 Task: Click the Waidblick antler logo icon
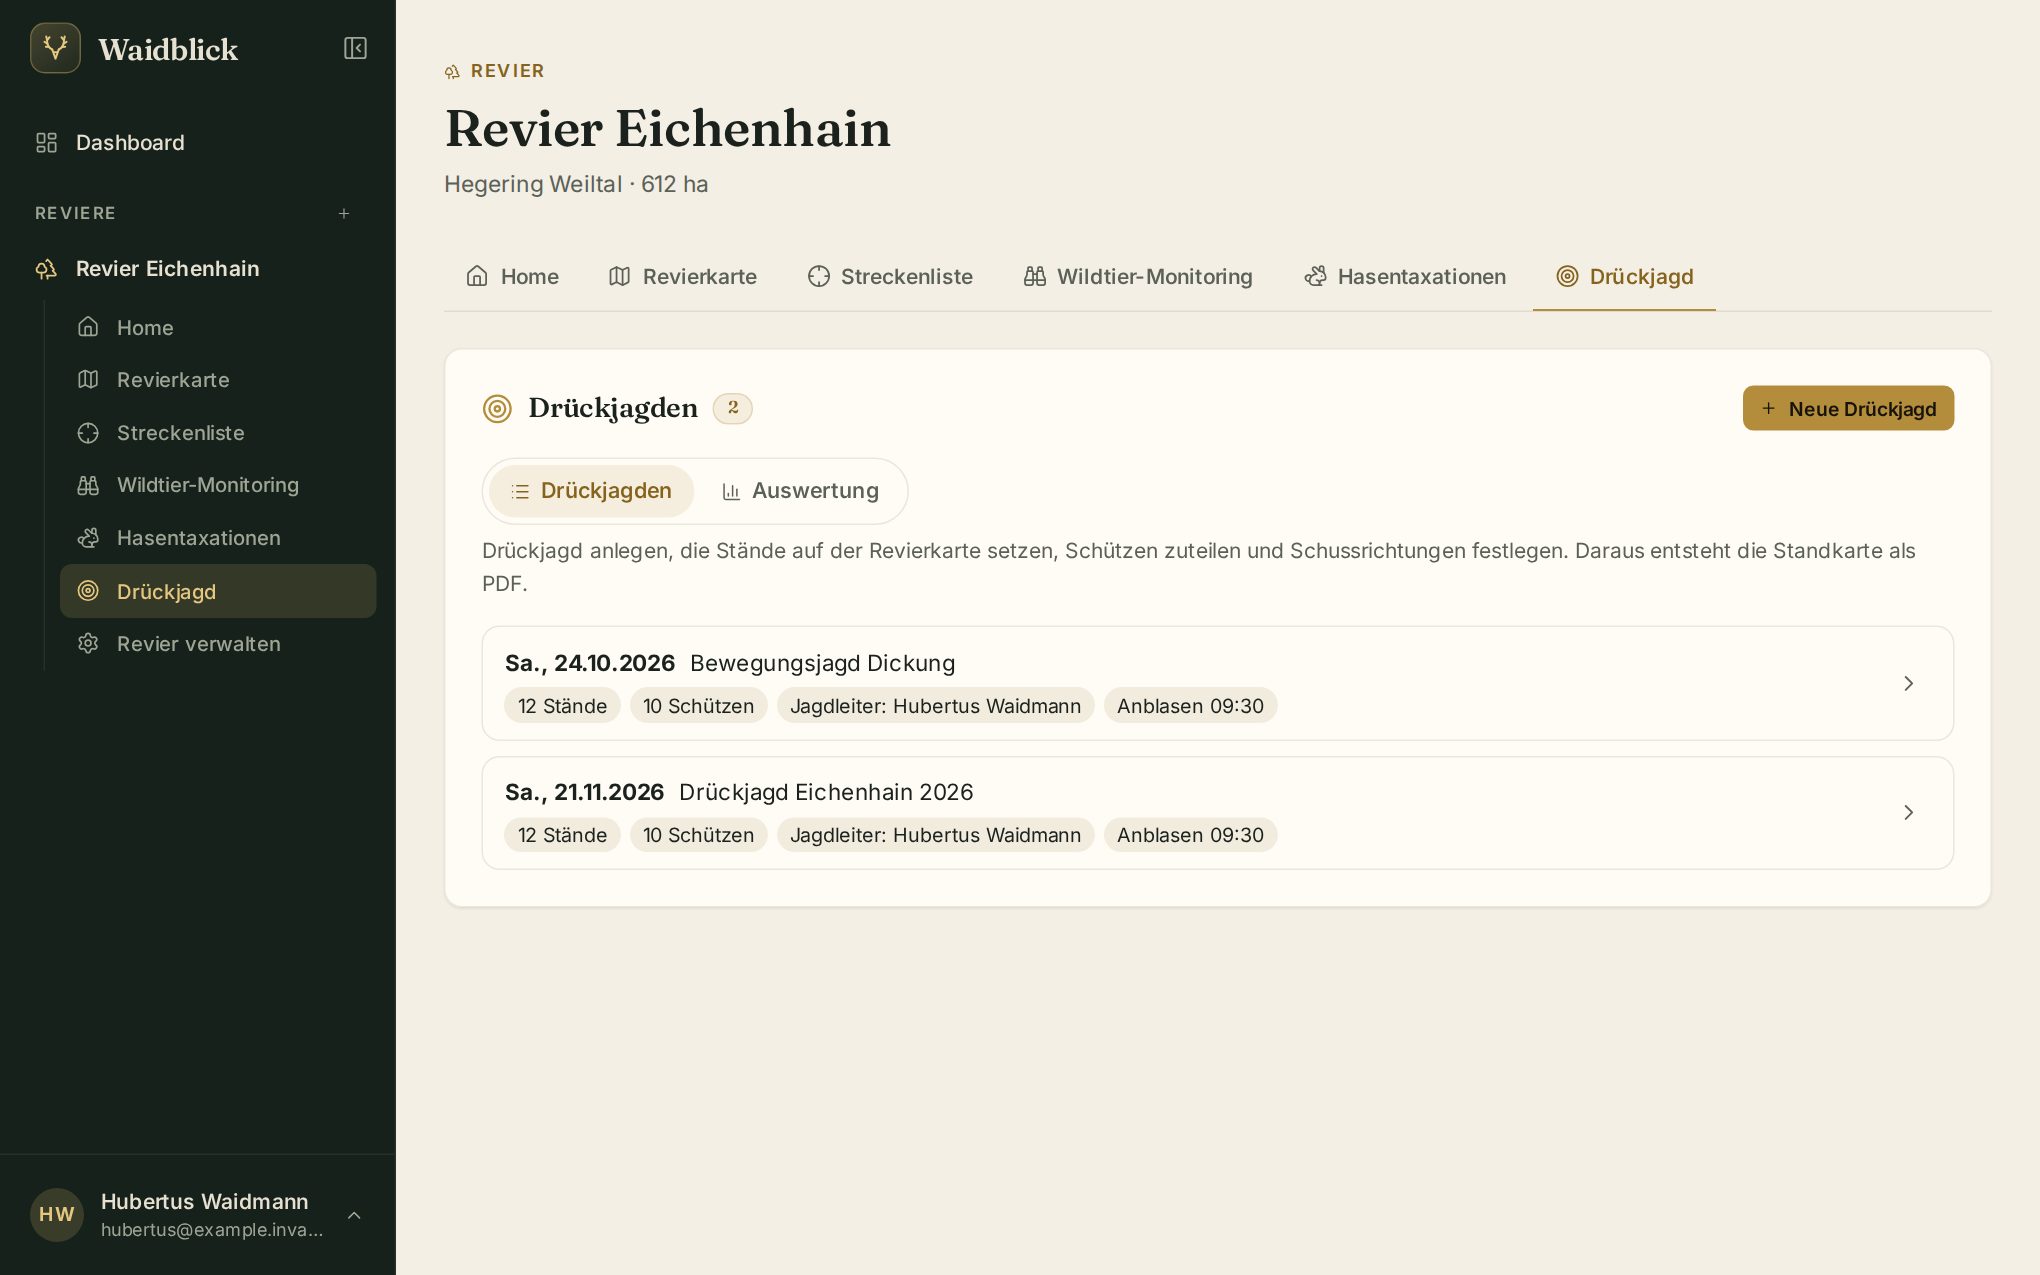55,48
